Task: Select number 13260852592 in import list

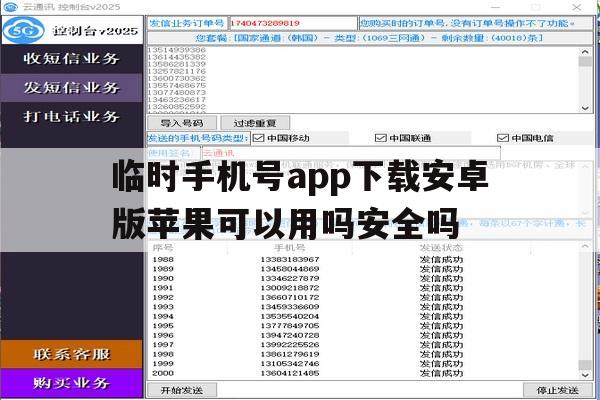Action: tap(177, 106)
